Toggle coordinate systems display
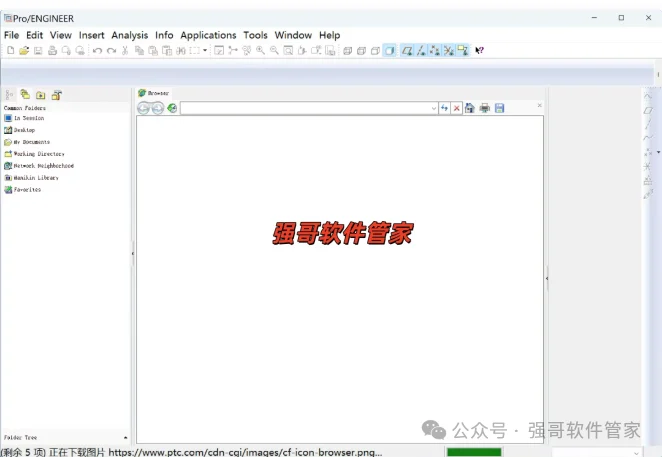The width and height of the screenshot is (662, 457). (x=449, y=51)
